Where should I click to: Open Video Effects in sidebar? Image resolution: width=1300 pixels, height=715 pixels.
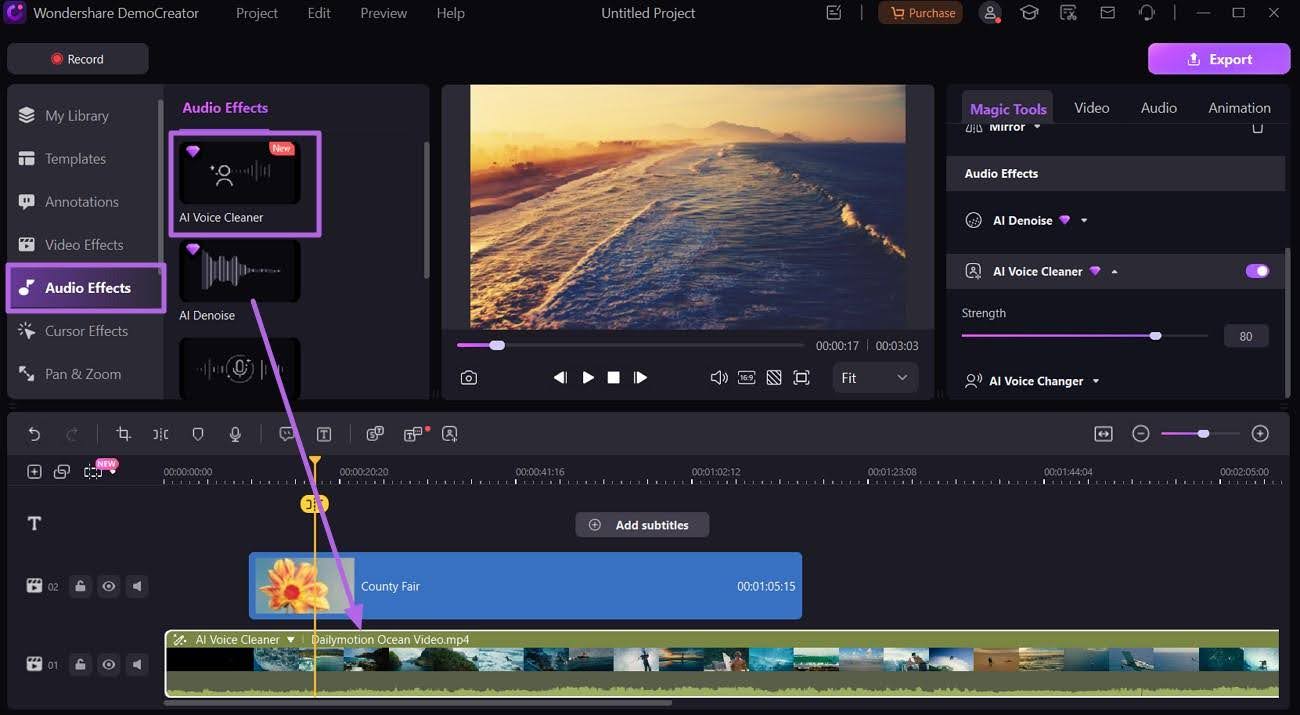(x=84, y=245)
